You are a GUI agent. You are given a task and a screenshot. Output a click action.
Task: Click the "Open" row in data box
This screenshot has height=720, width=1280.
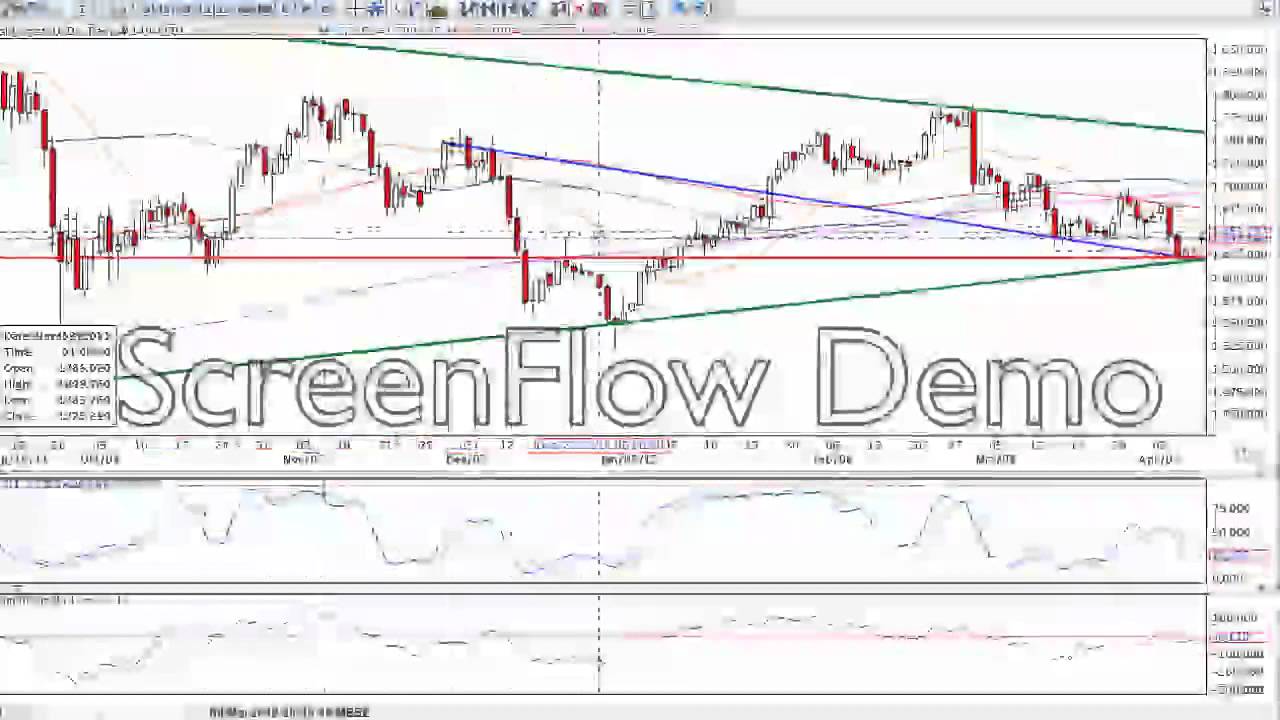(58, 368)
